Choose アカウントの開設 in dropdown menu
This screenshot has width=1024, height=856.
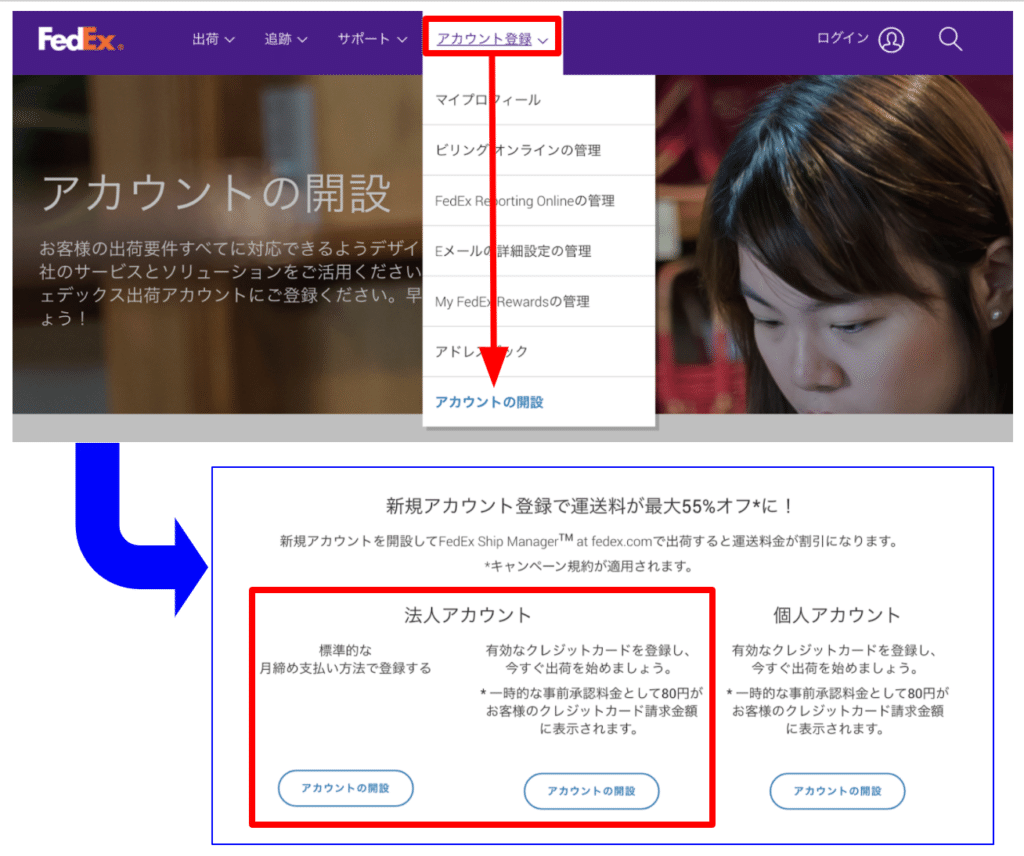[539, 402]
